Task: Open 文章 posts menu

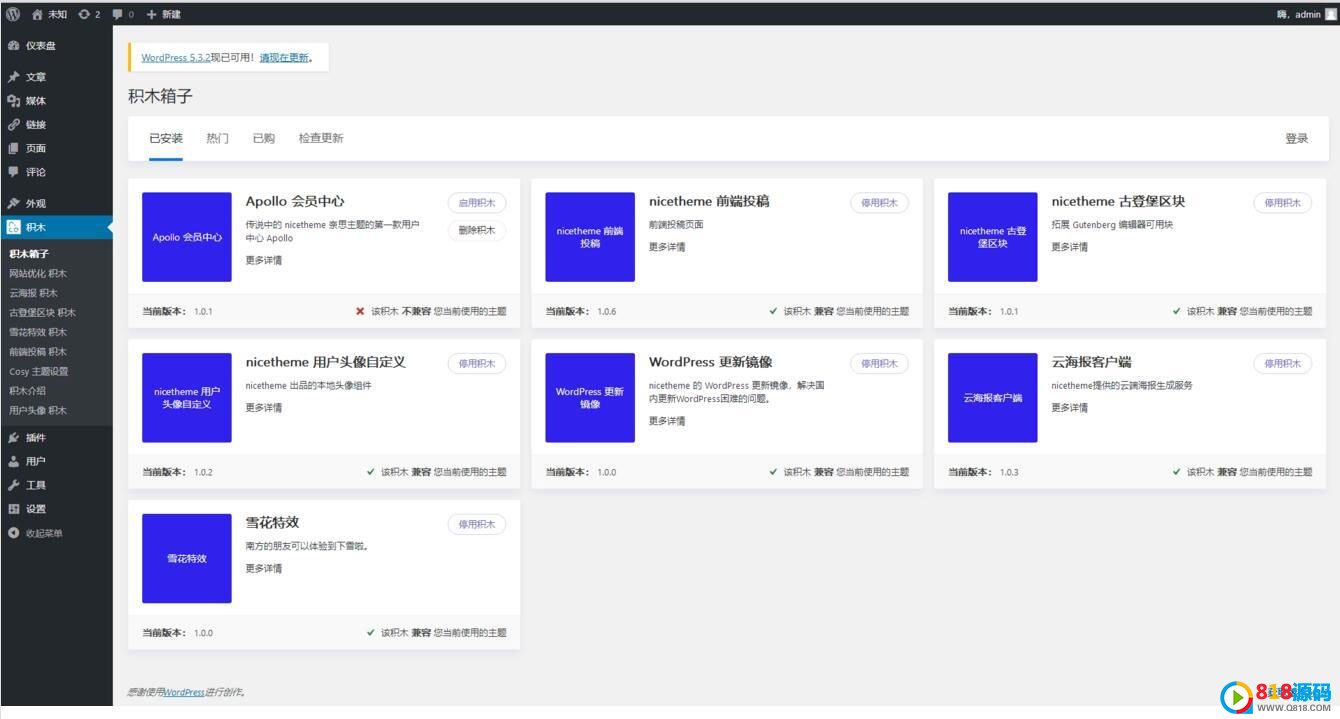Action: tap(56, 77)
